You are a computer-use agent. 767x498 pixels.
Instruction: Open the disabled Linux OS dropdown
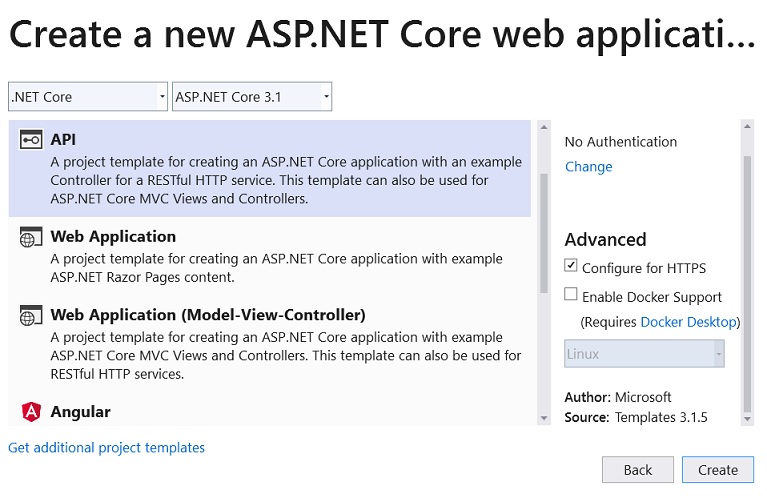coord(644,353)
